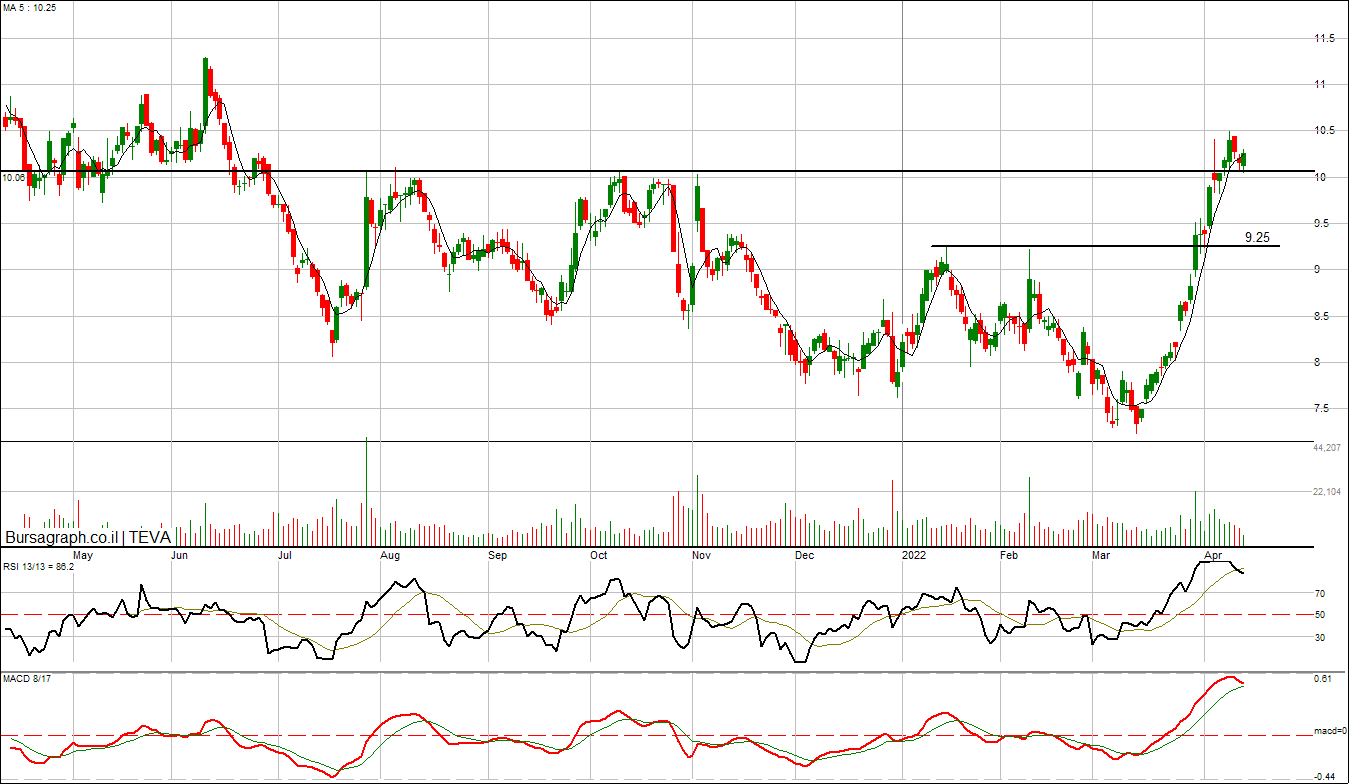Select the Oct date axis label

[x=599, y=554]
